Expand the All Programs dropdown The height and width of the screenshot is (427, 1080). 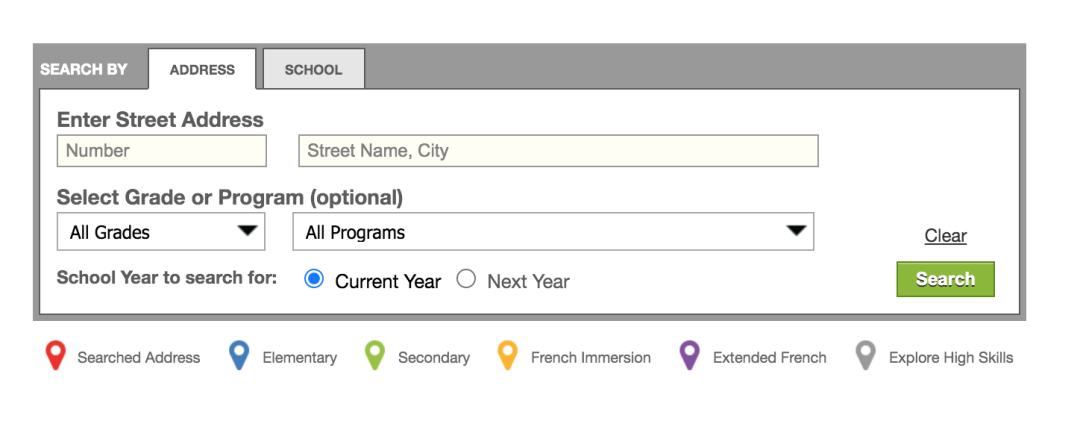tap(553, 232)
